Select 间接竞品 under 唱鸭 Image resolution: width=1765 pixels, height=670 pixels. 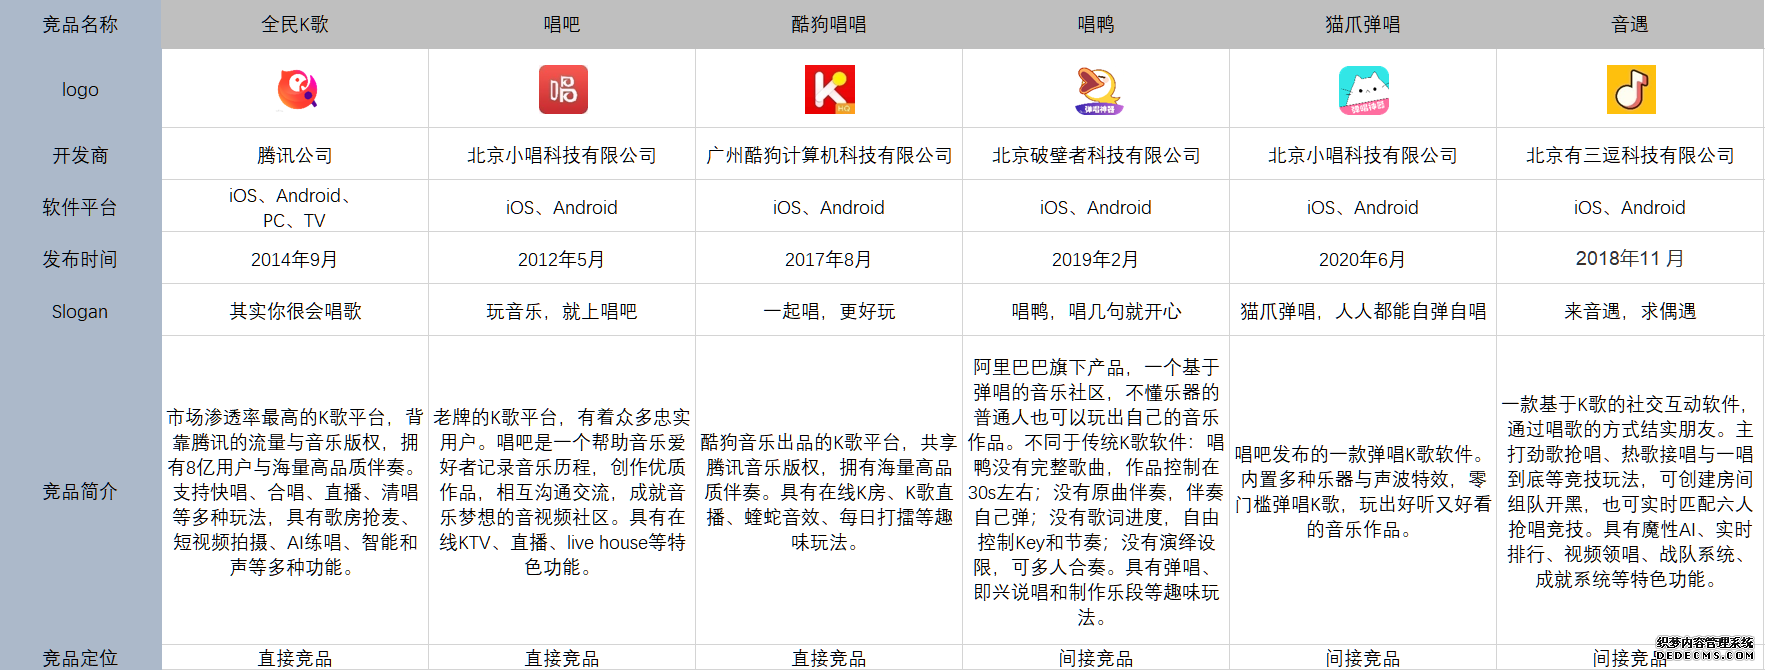click(1096, 658)
